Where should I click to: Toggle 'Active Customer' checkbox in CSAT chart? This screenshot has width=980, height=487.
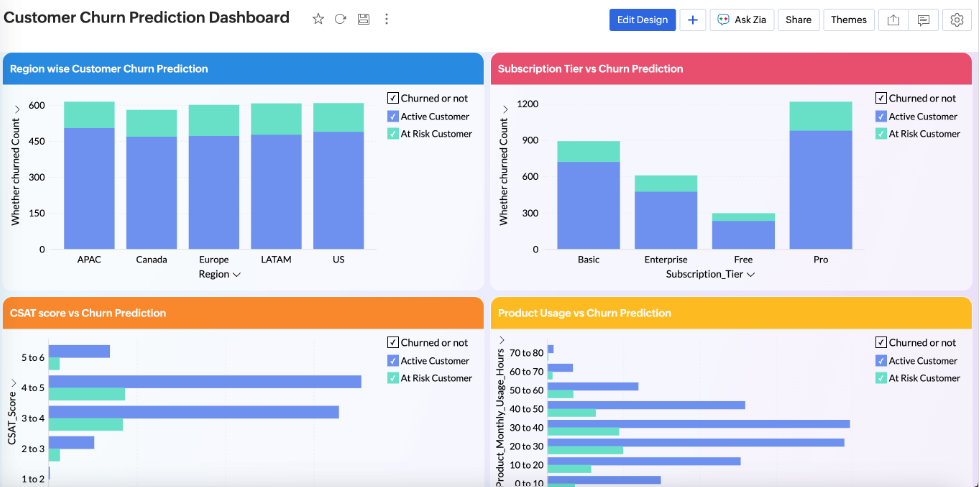click(x=393, y=361)
